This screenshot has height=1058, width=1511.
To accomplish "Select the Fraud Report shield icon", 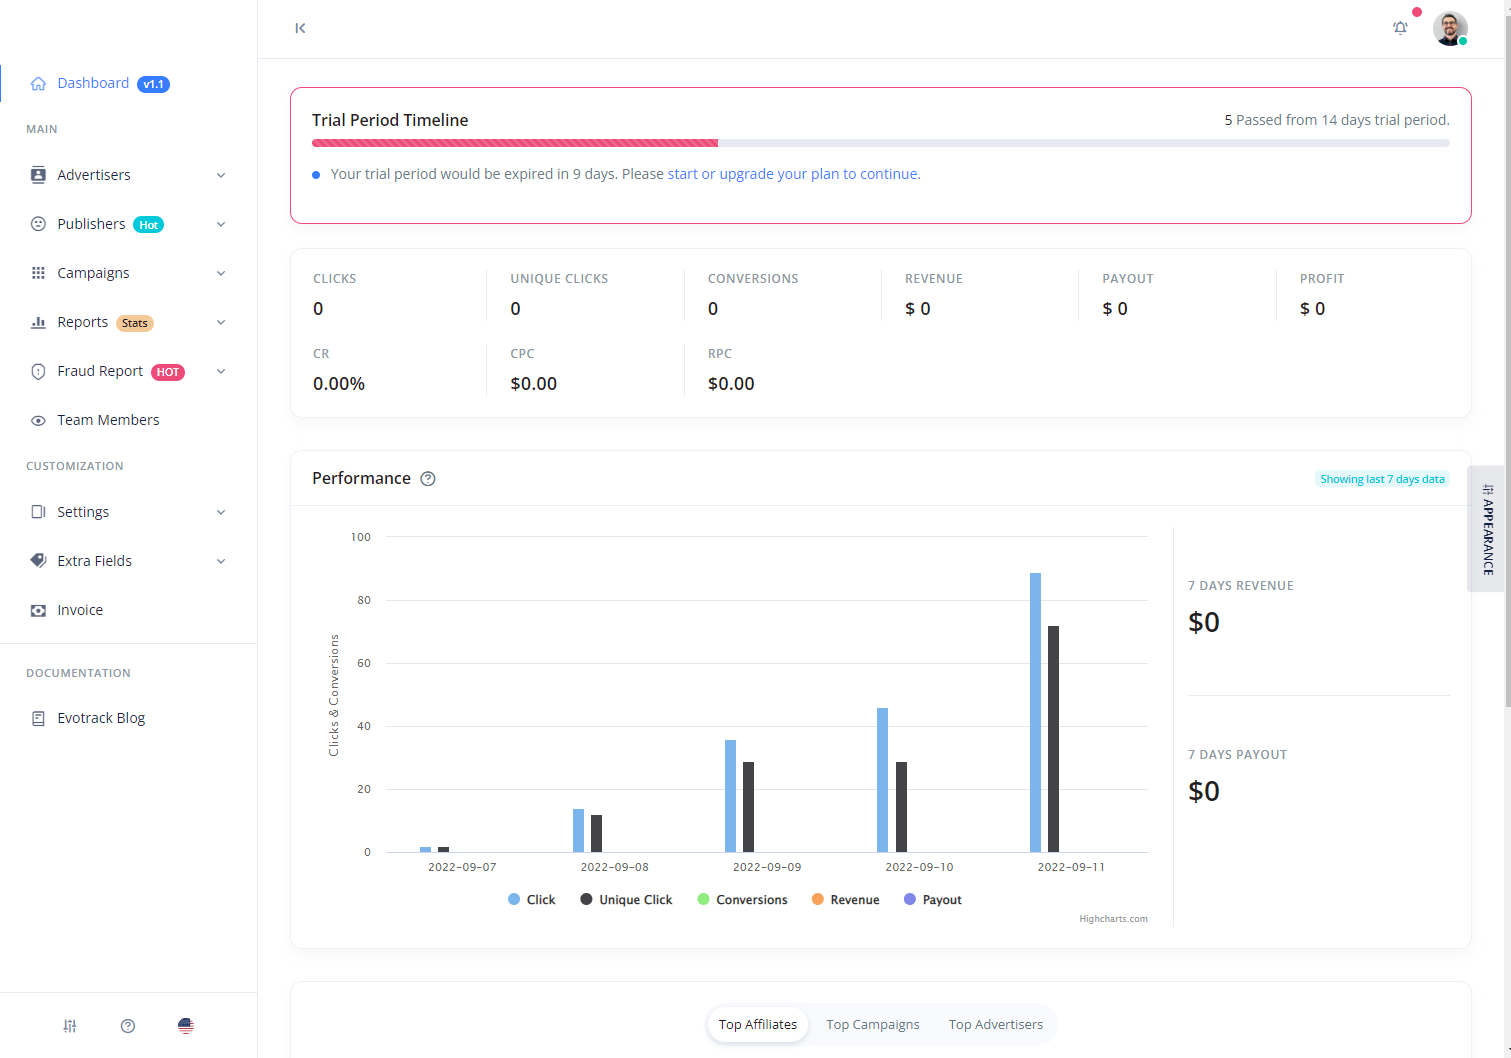I will coord(38,371).
